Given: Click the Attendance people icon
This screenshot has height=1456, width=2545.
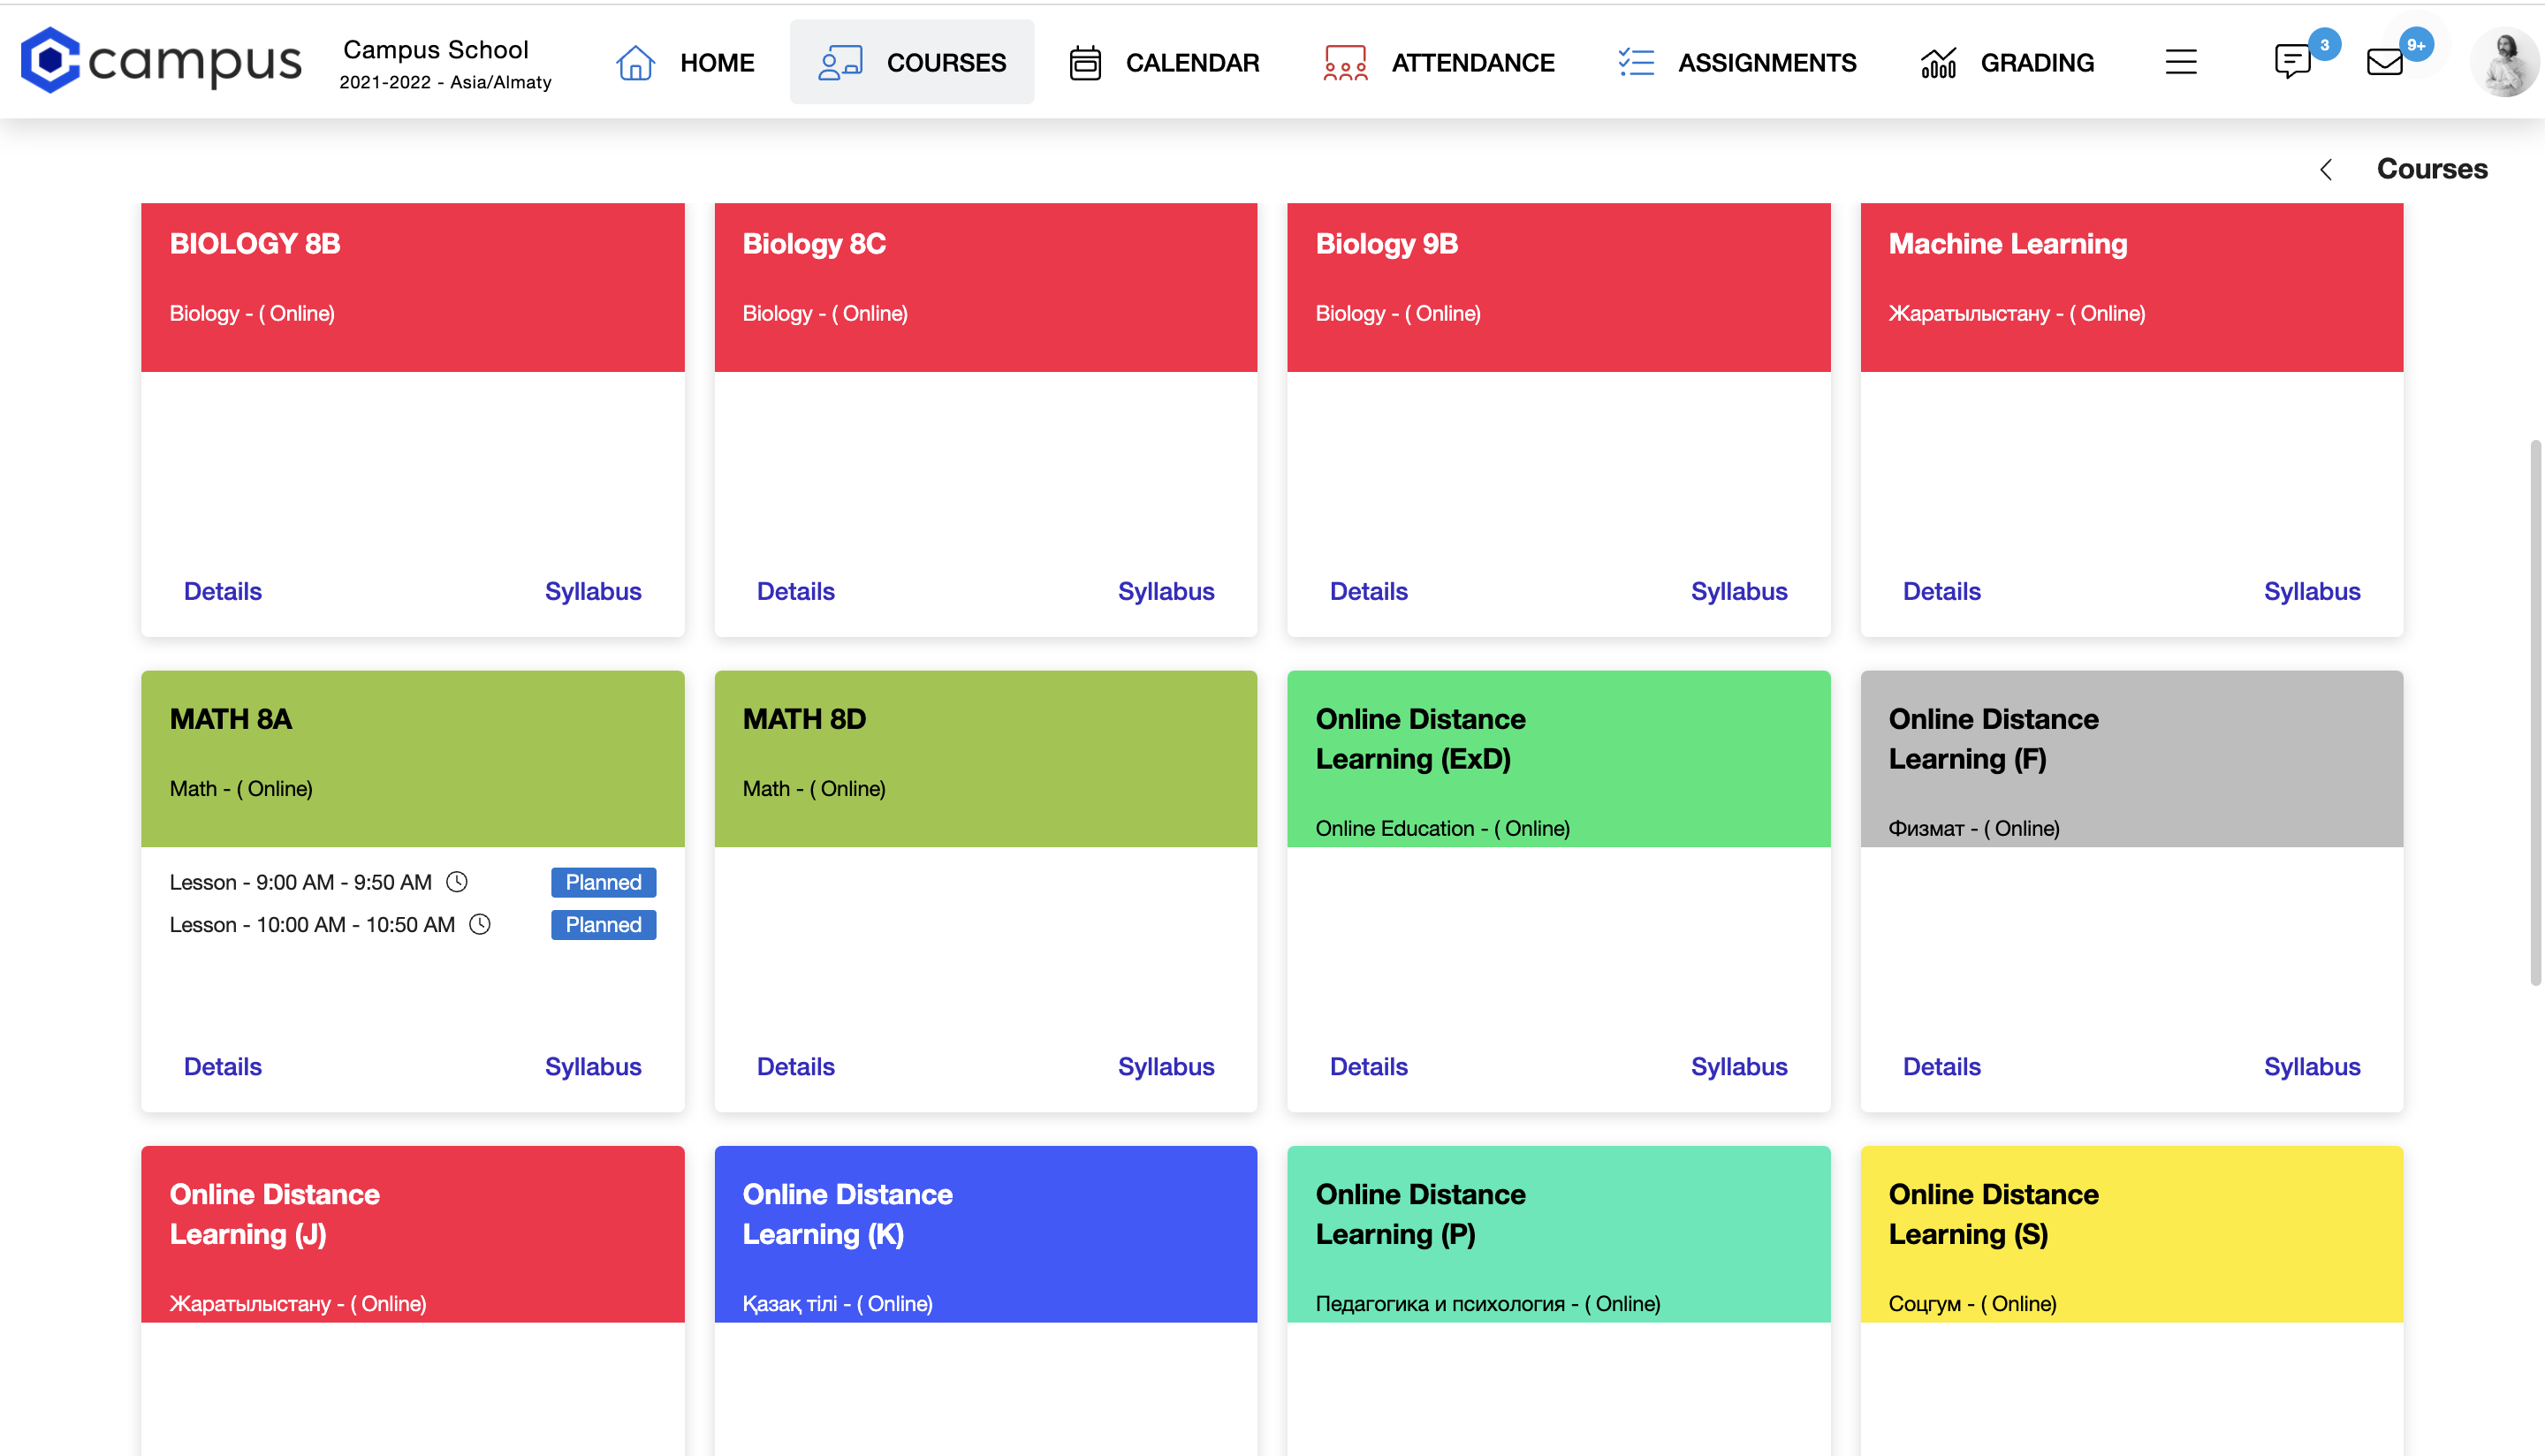Looking at the screenshot, I should pos(1344,63).
